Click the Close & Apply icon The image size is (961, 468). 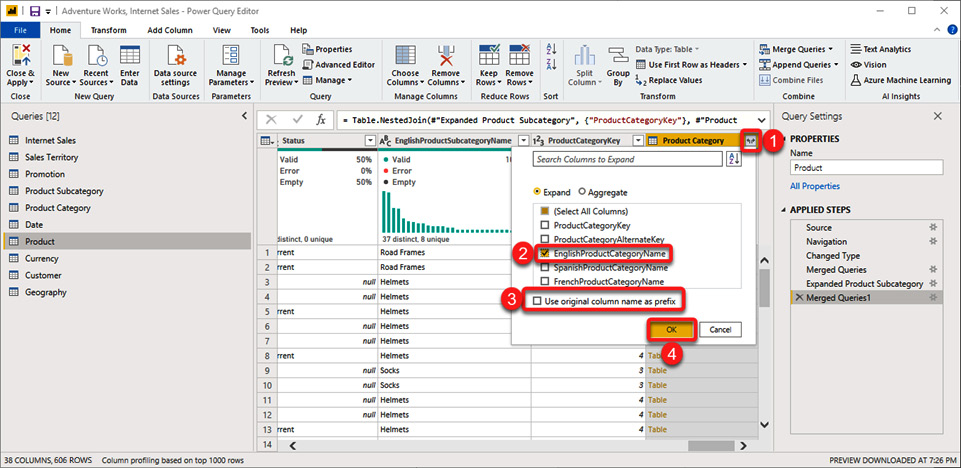point(20,56)
